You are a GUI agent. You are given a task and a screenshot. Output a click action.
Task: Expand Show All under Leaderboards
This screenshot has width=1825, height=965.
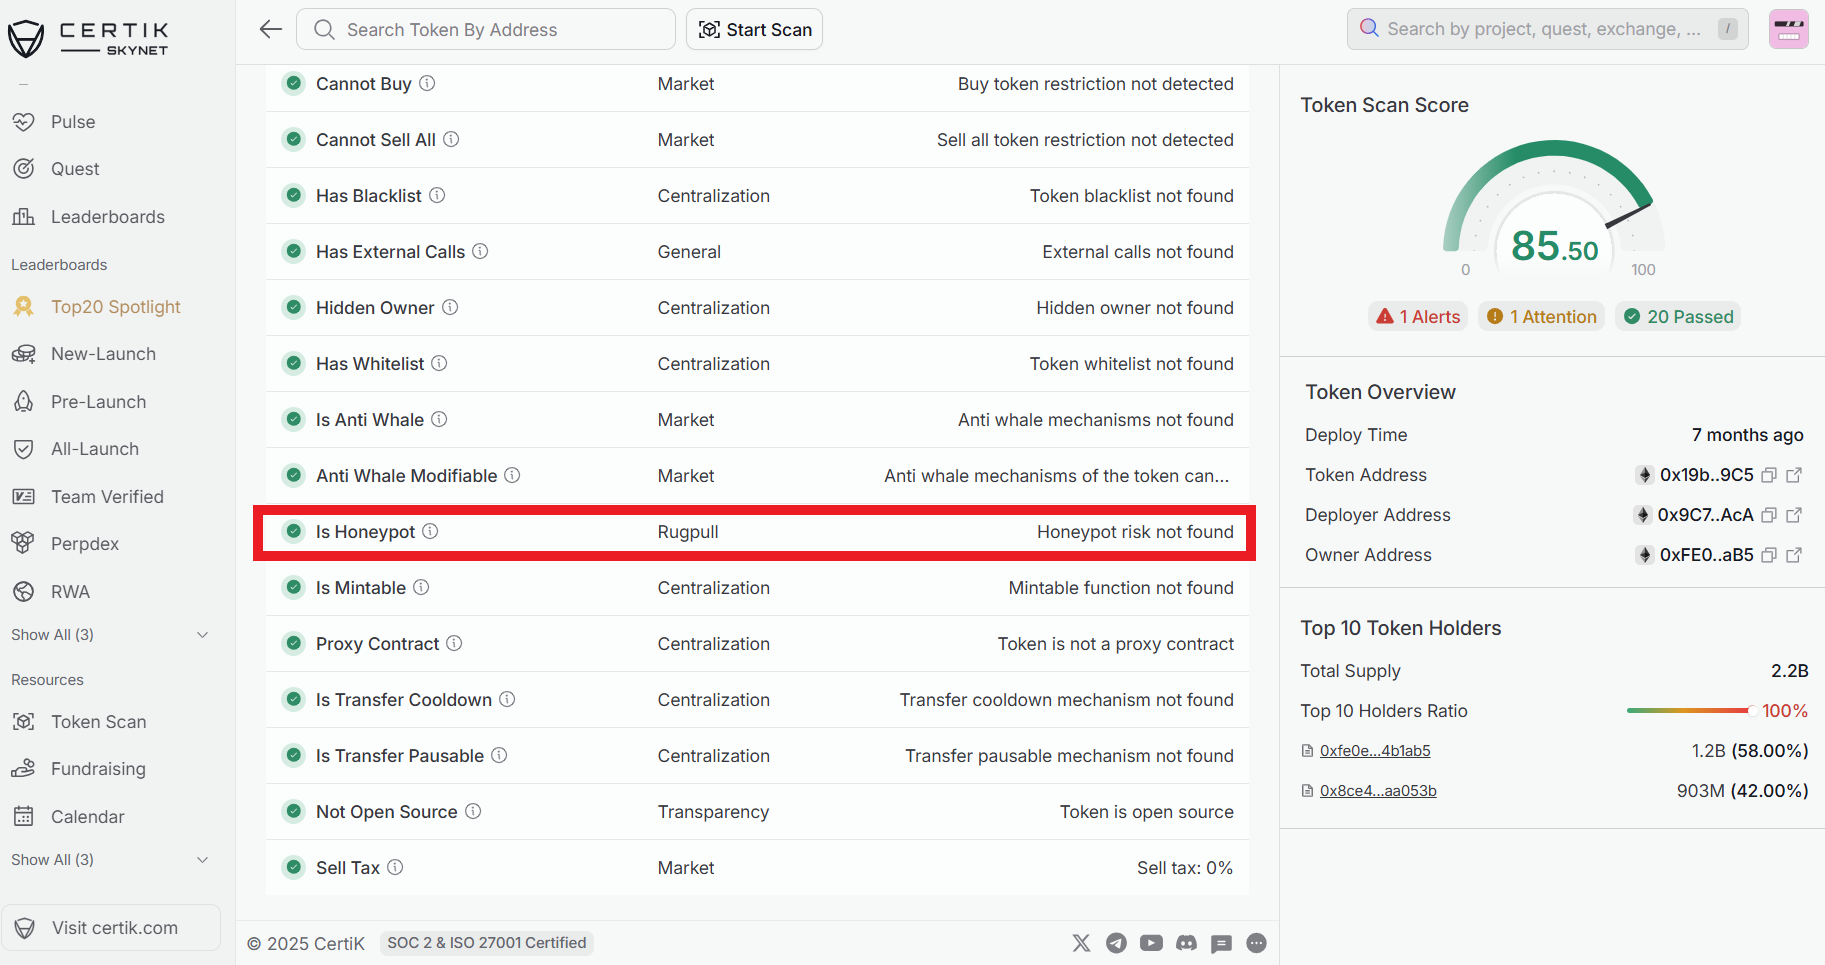(110, 635)
